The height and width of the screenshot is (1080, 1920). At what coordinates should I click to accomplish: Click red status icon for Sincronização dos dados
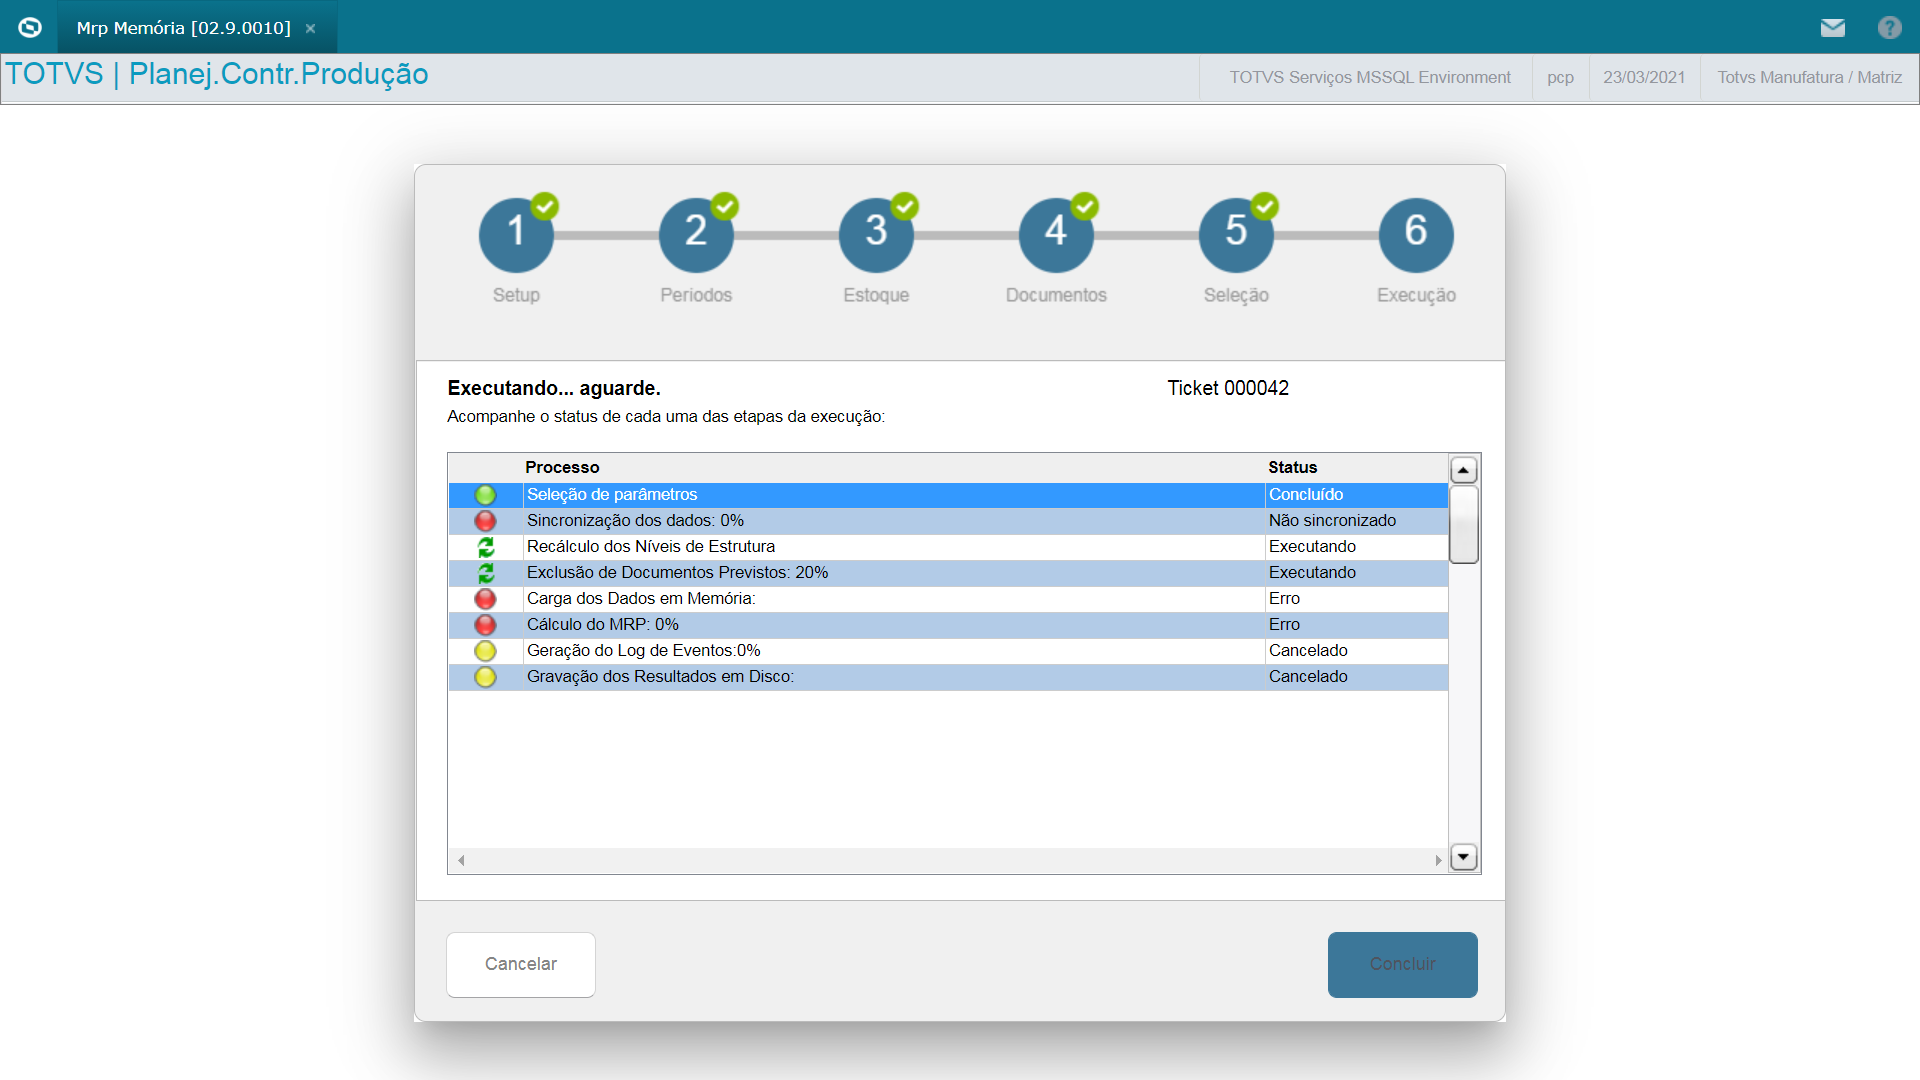coord(485,521)
